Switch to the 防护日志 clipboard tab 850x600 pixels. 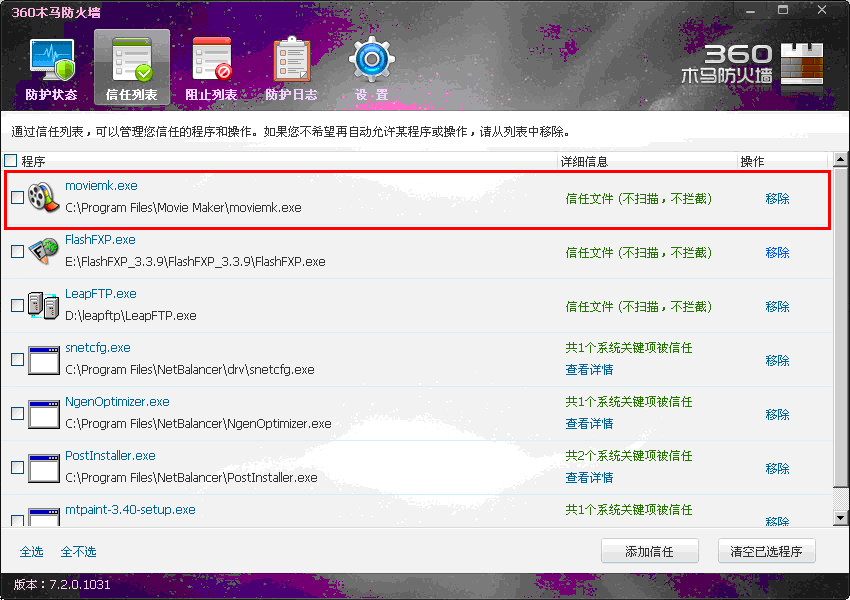pyautogui.click(x=292, y=68)
